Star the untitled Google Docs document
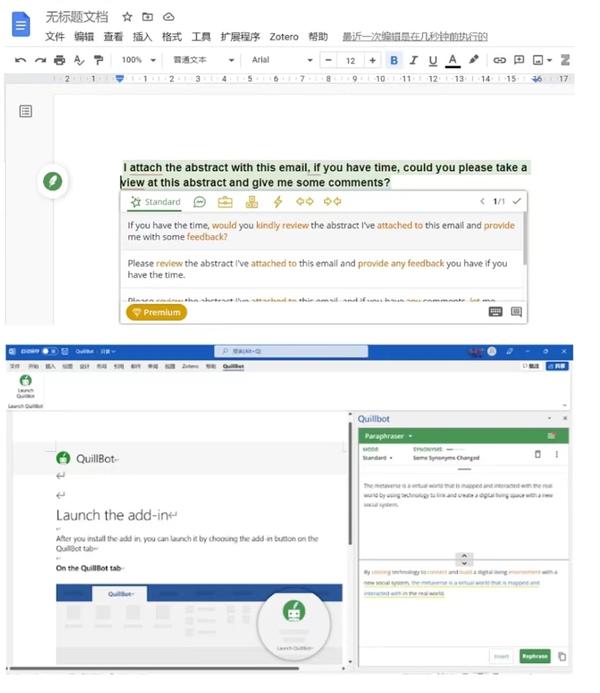 tap(127, 17)
